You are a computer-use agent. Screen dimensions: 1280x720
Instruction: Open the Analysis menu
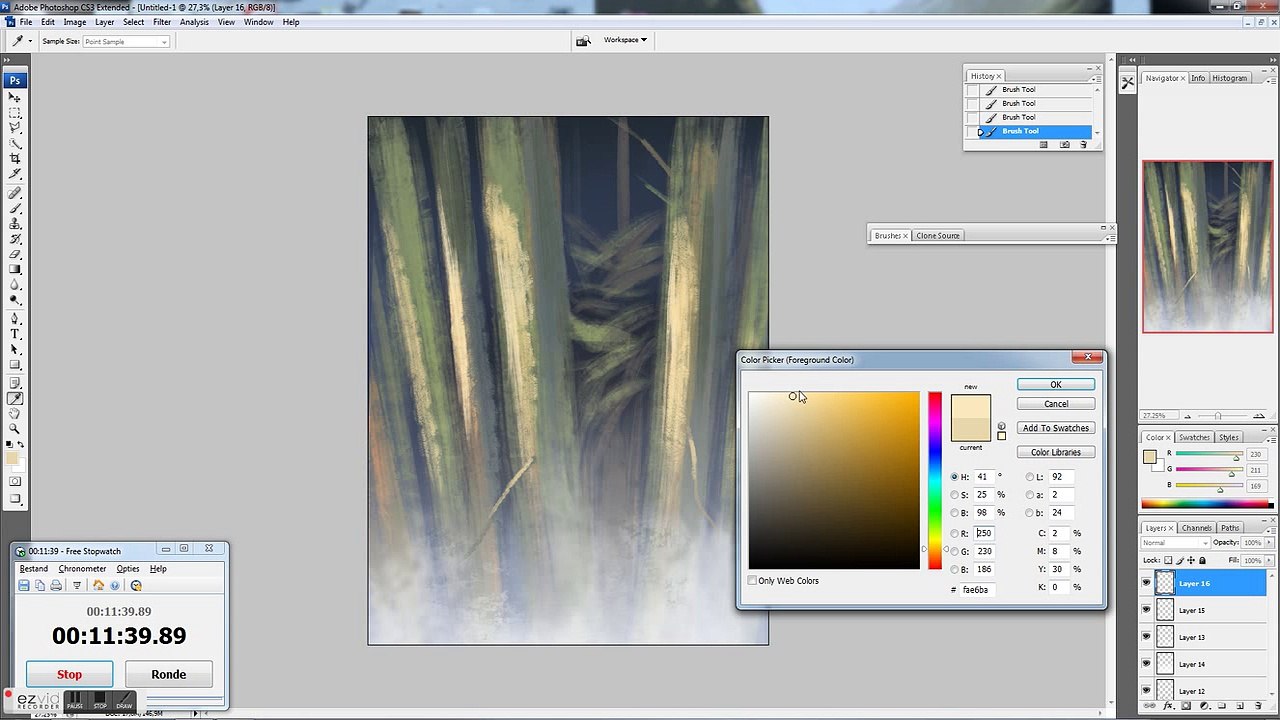(194, 22)
